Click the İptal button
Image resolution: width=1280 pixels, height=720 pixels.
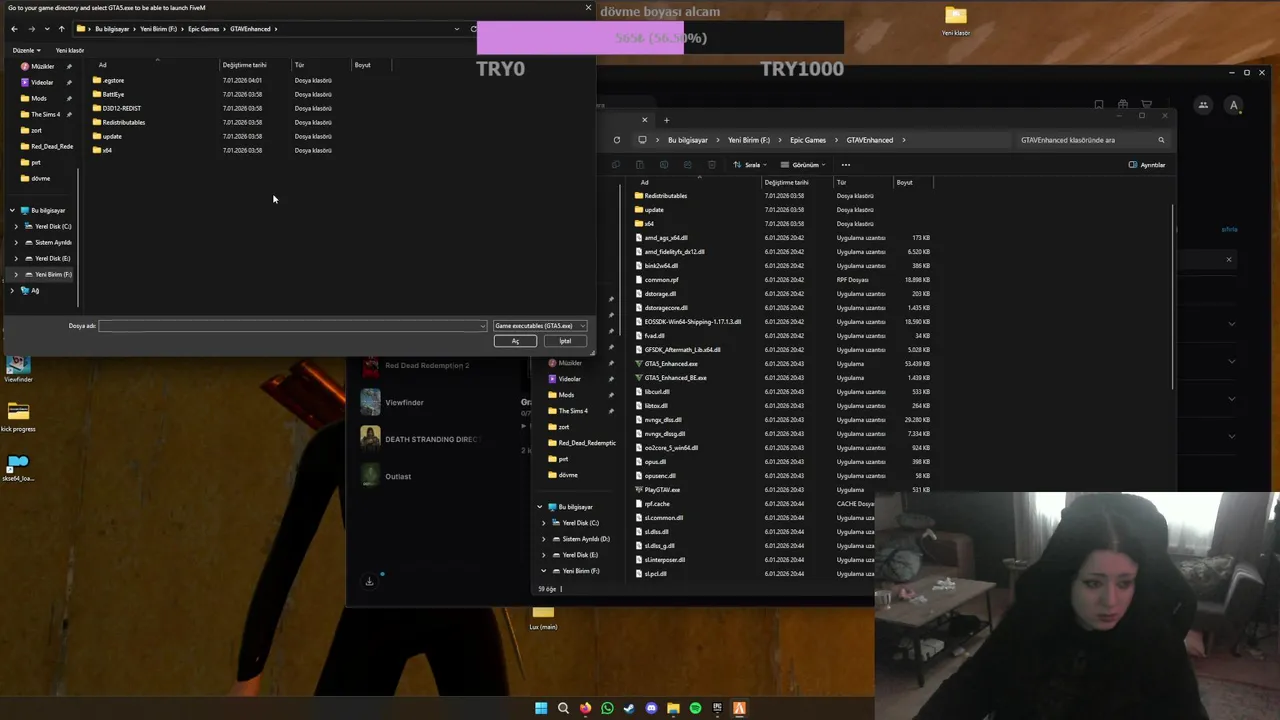click(565, 341)
